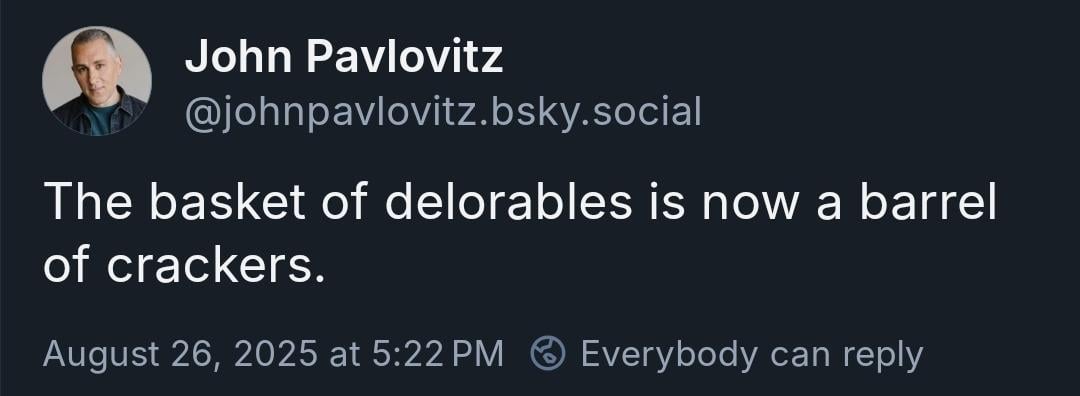Click the man's face in the avatar
The height and width of the screenshot is (396, 1080).
point(95,65)
